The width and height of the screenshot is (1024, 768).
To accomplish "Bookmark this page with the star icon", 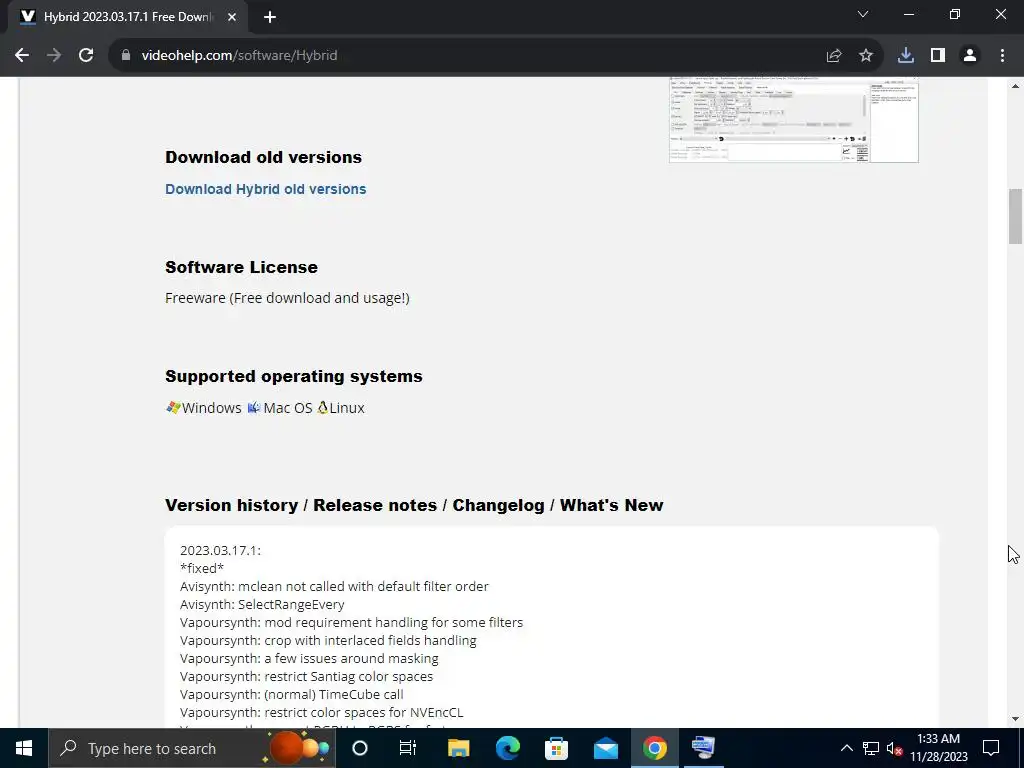I will tap(866, 56).
